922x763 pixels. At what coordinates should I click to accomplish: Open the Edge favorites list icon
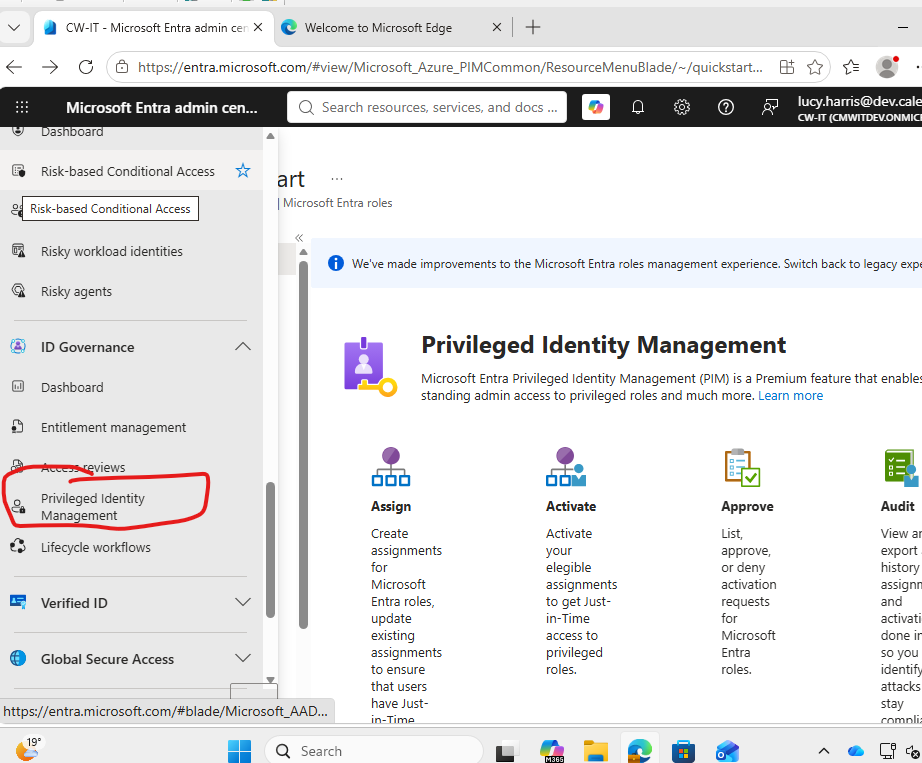point(851,67)
